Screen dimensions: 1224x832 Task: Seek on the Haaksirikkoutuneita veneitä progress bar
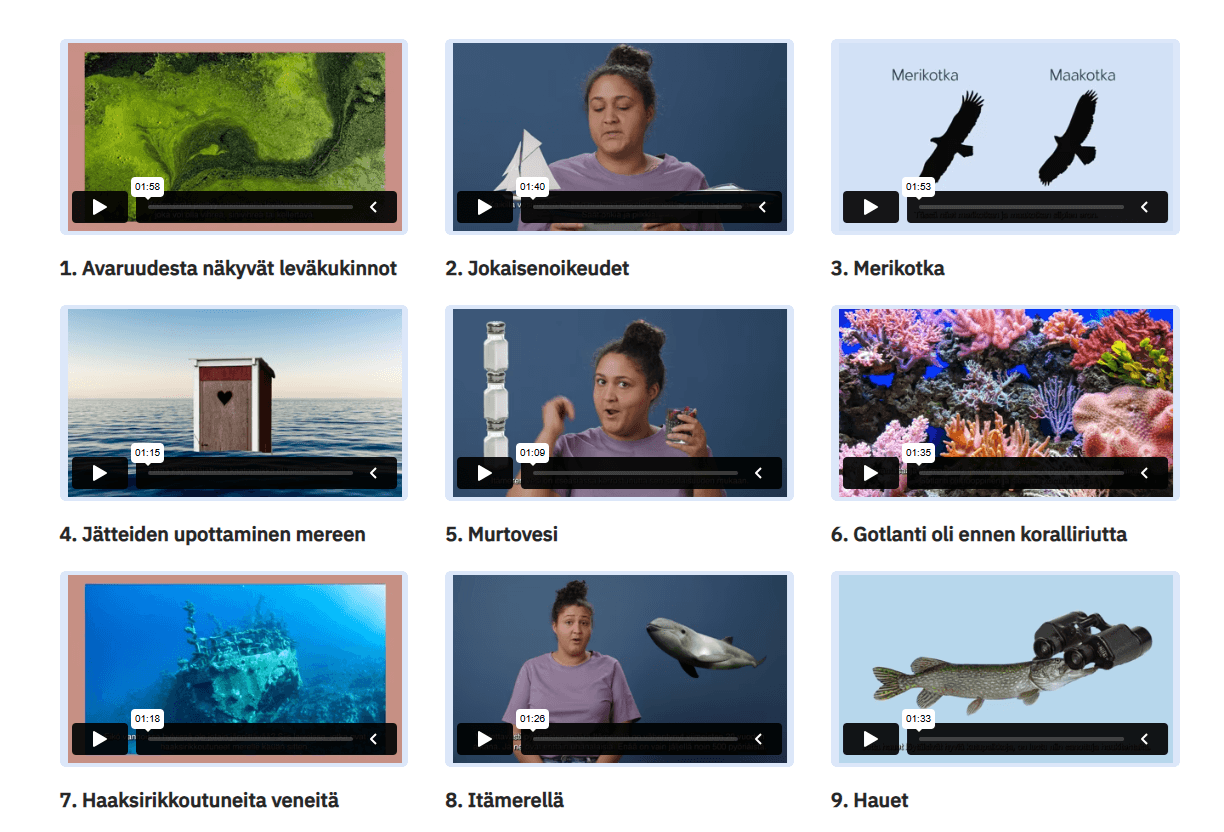[x=250, y=739]
